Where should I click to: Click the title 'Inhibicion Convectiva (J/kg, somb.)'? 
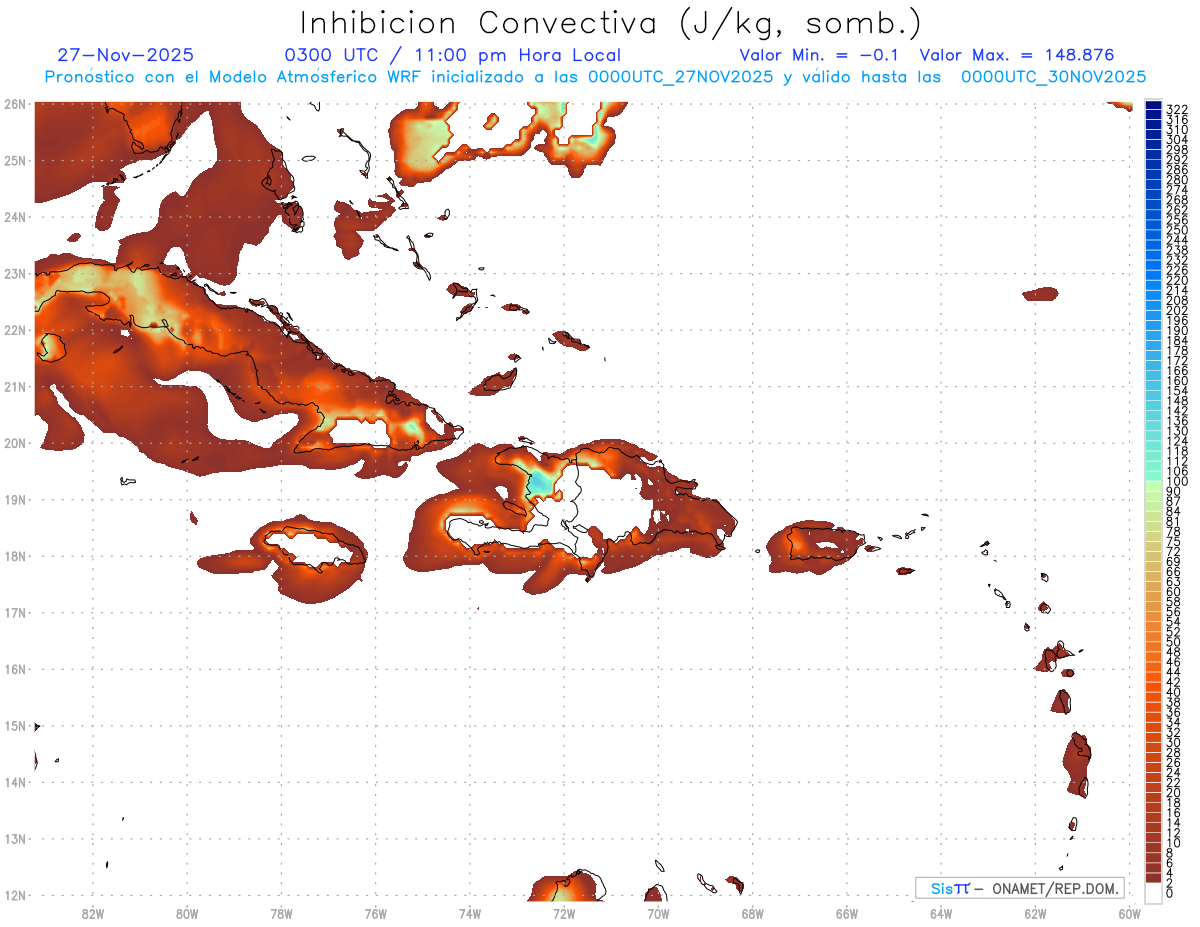(x=611, y=23)
